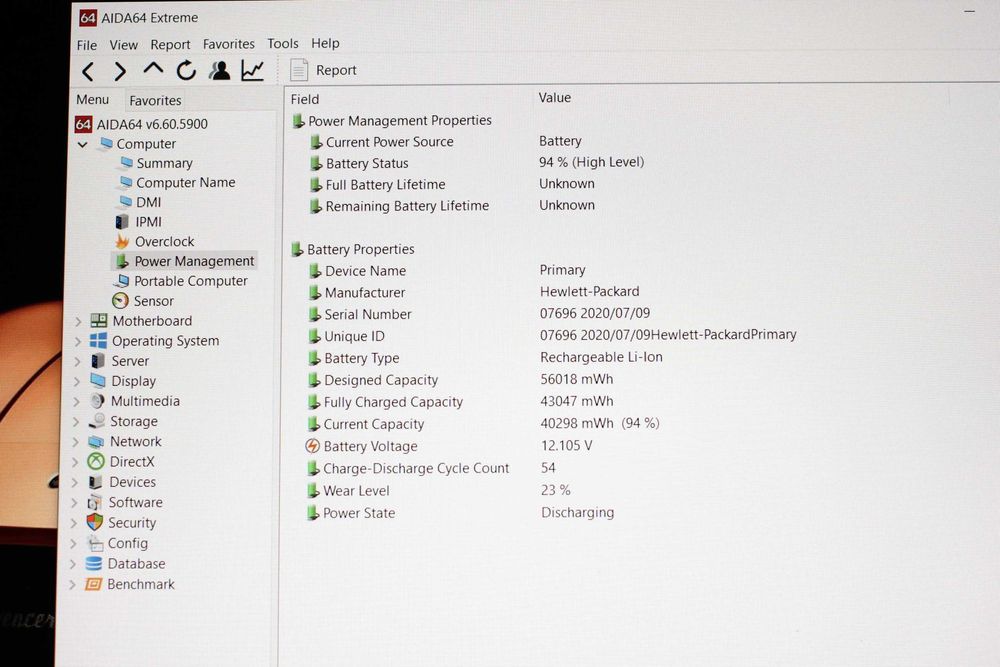Collapse the Computer tree node chevron

pyautogui.click(x=82, y=144)
